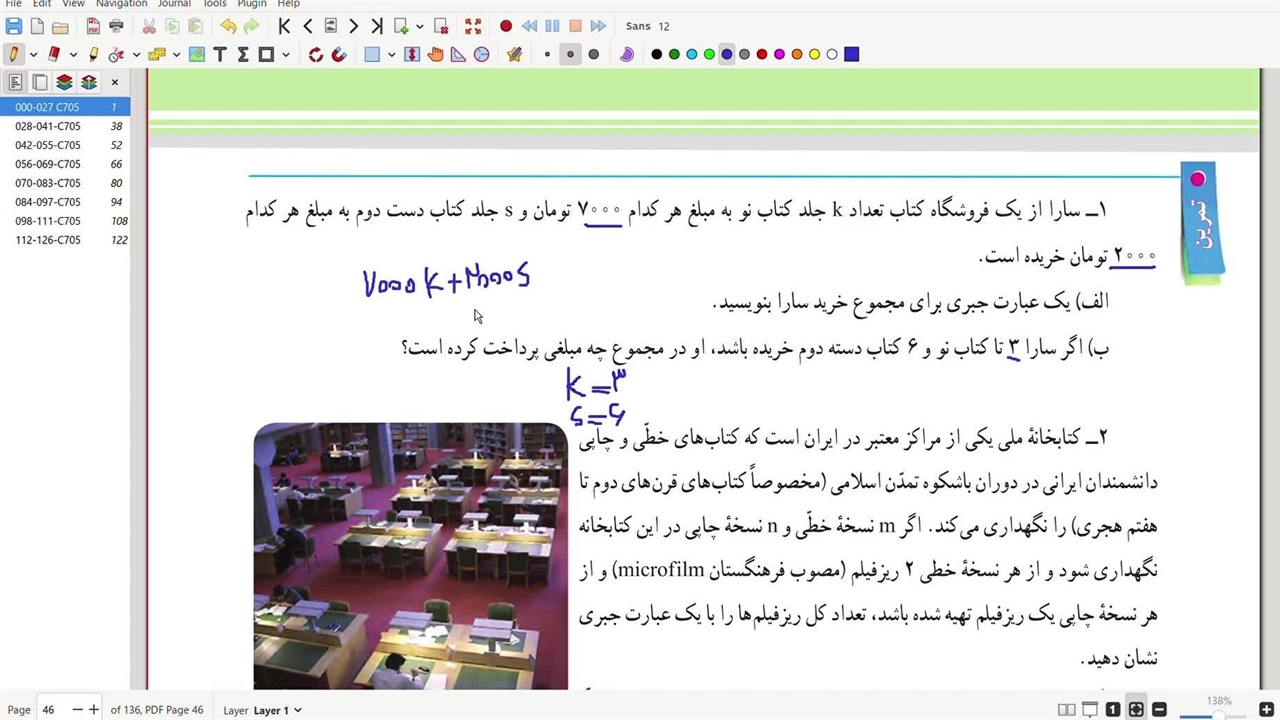
Task: Select the Eraser tool
Action: click(54, 55)
